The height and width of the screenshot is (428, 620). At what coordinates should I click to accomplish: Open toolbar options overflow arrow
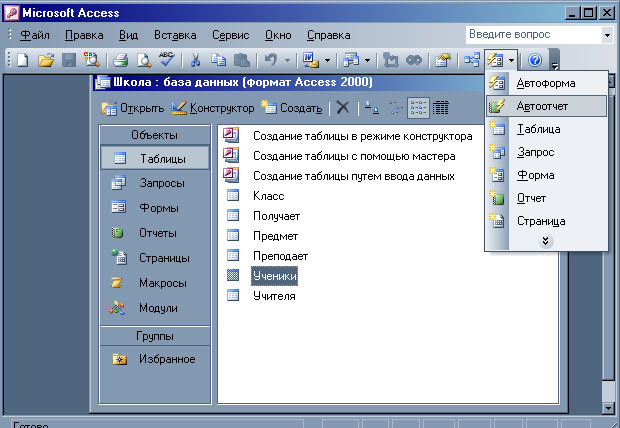(x=555, y=60)
